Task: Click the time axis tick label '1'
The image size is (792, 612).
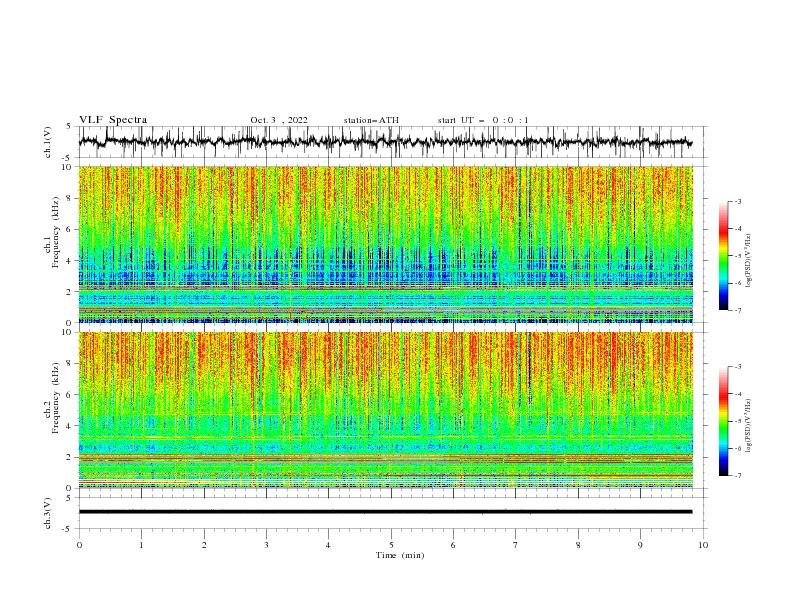Action: (141, 545)
